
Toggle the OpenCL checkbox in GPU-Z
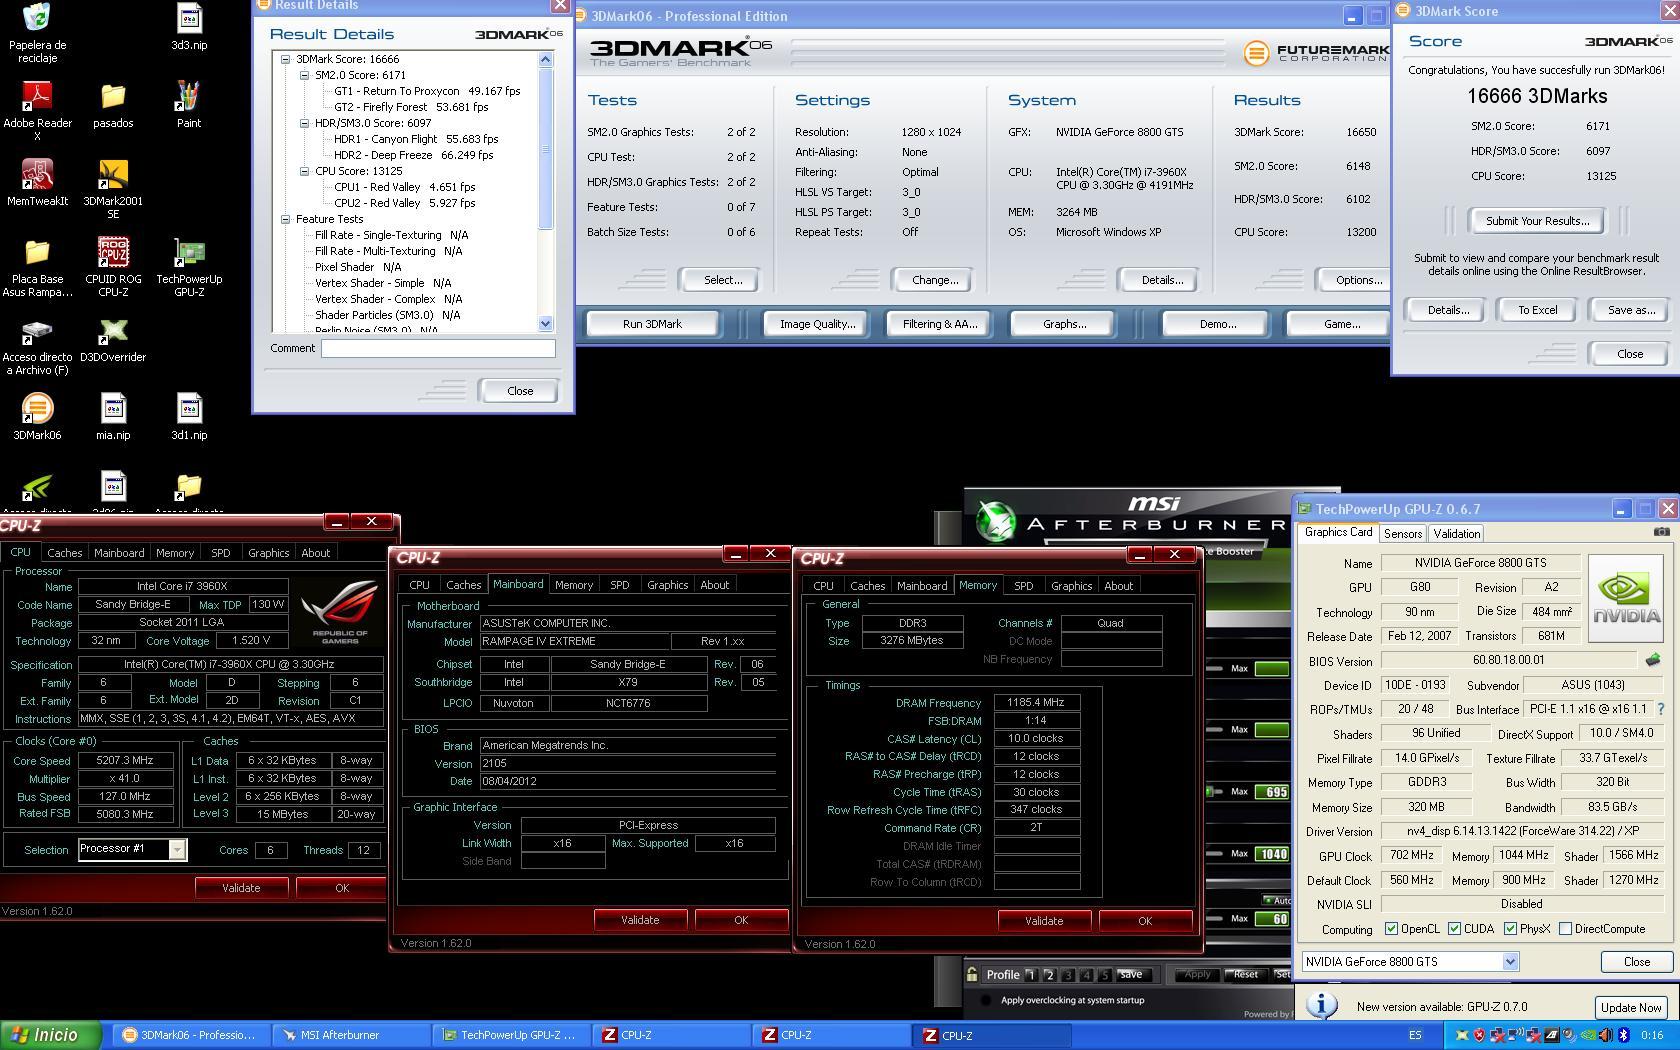tap(1391, 929)
